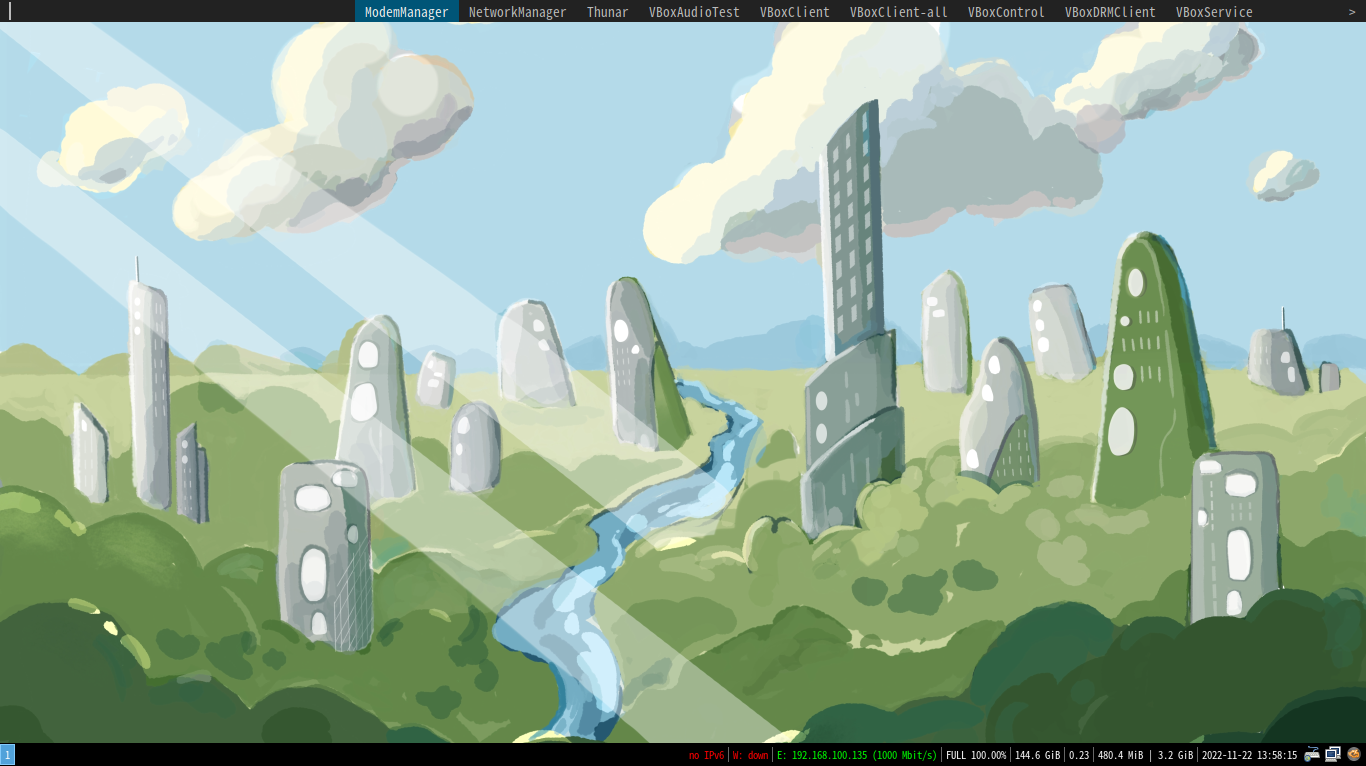The width and height of the screenshot is (1366, 766).
Task: Select ModemManager in the dmenu list
Action: click(x=406, y=12)
